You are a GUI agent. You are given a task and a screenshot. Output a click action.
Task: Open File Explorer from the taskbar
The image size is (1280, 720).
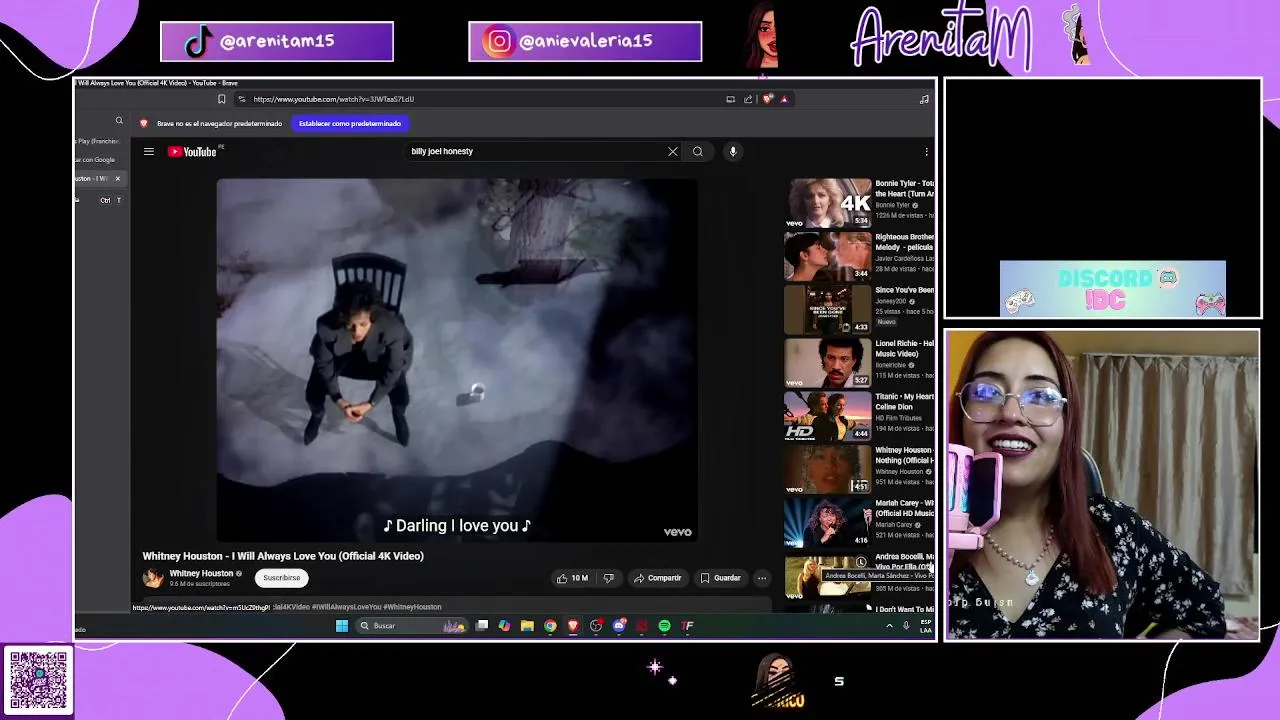pyautogui.click(x=527, y=626)
